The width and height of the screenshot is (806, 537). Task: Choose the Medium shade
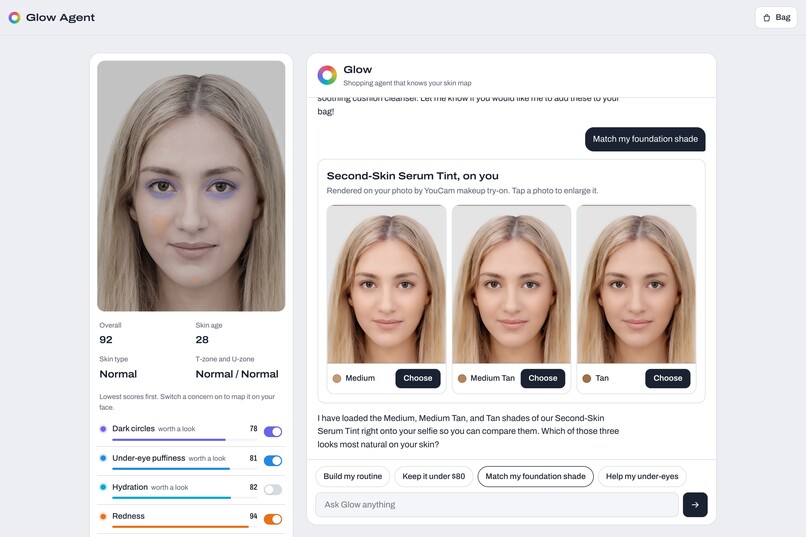coord(418,378)
